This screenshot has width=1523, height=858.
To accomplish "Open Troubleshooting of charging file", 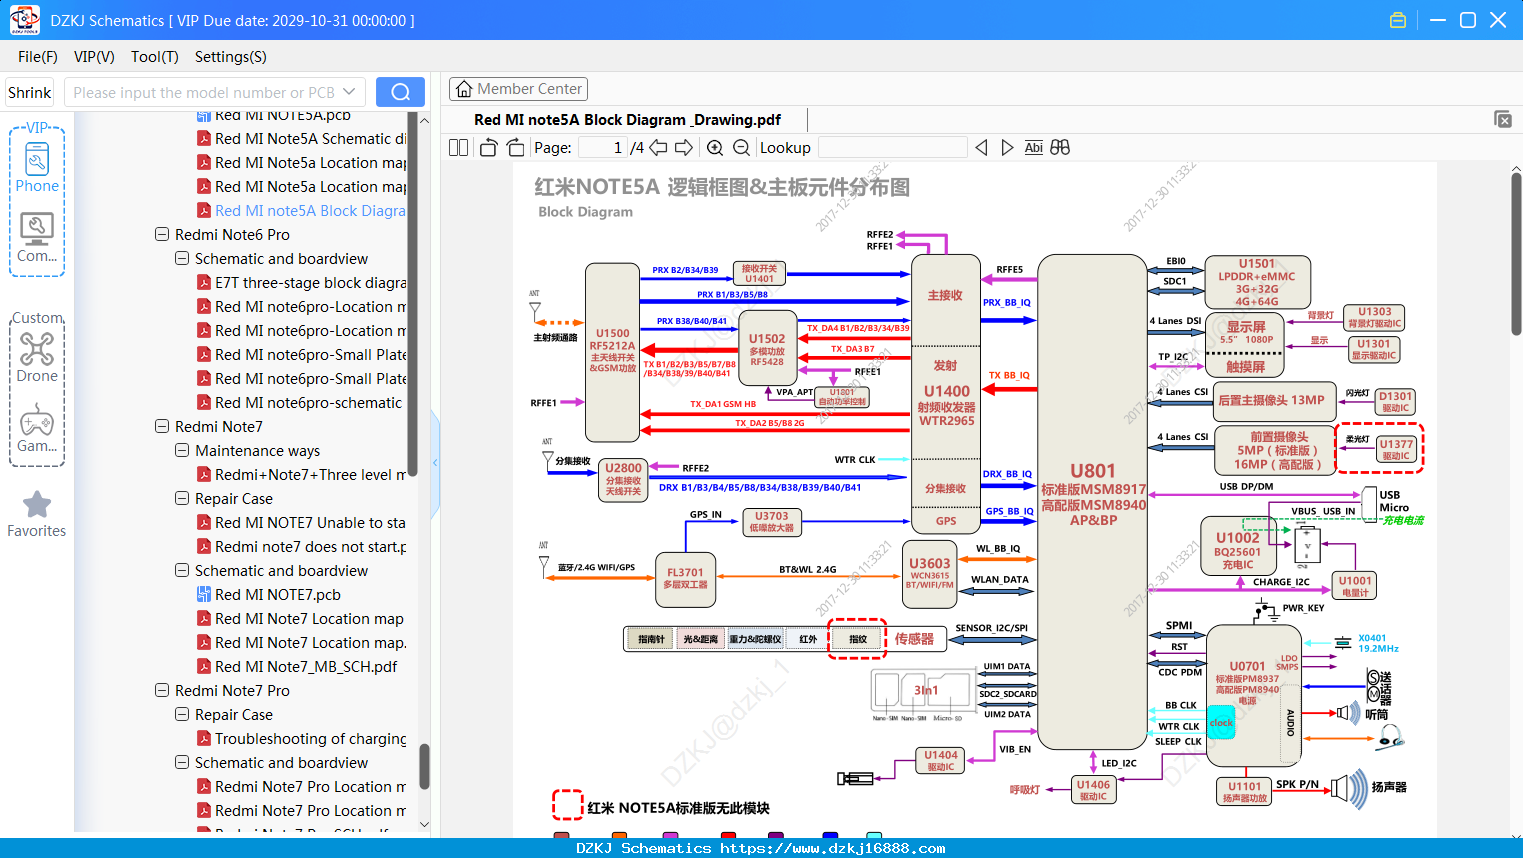I will [310, 739].
